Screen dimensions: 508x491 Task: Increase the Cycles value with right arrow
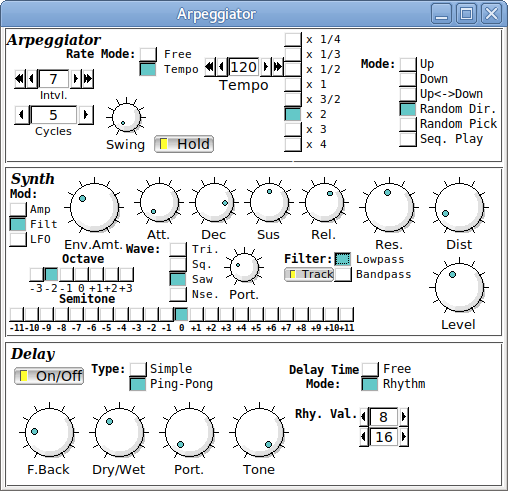coord(86,115)
